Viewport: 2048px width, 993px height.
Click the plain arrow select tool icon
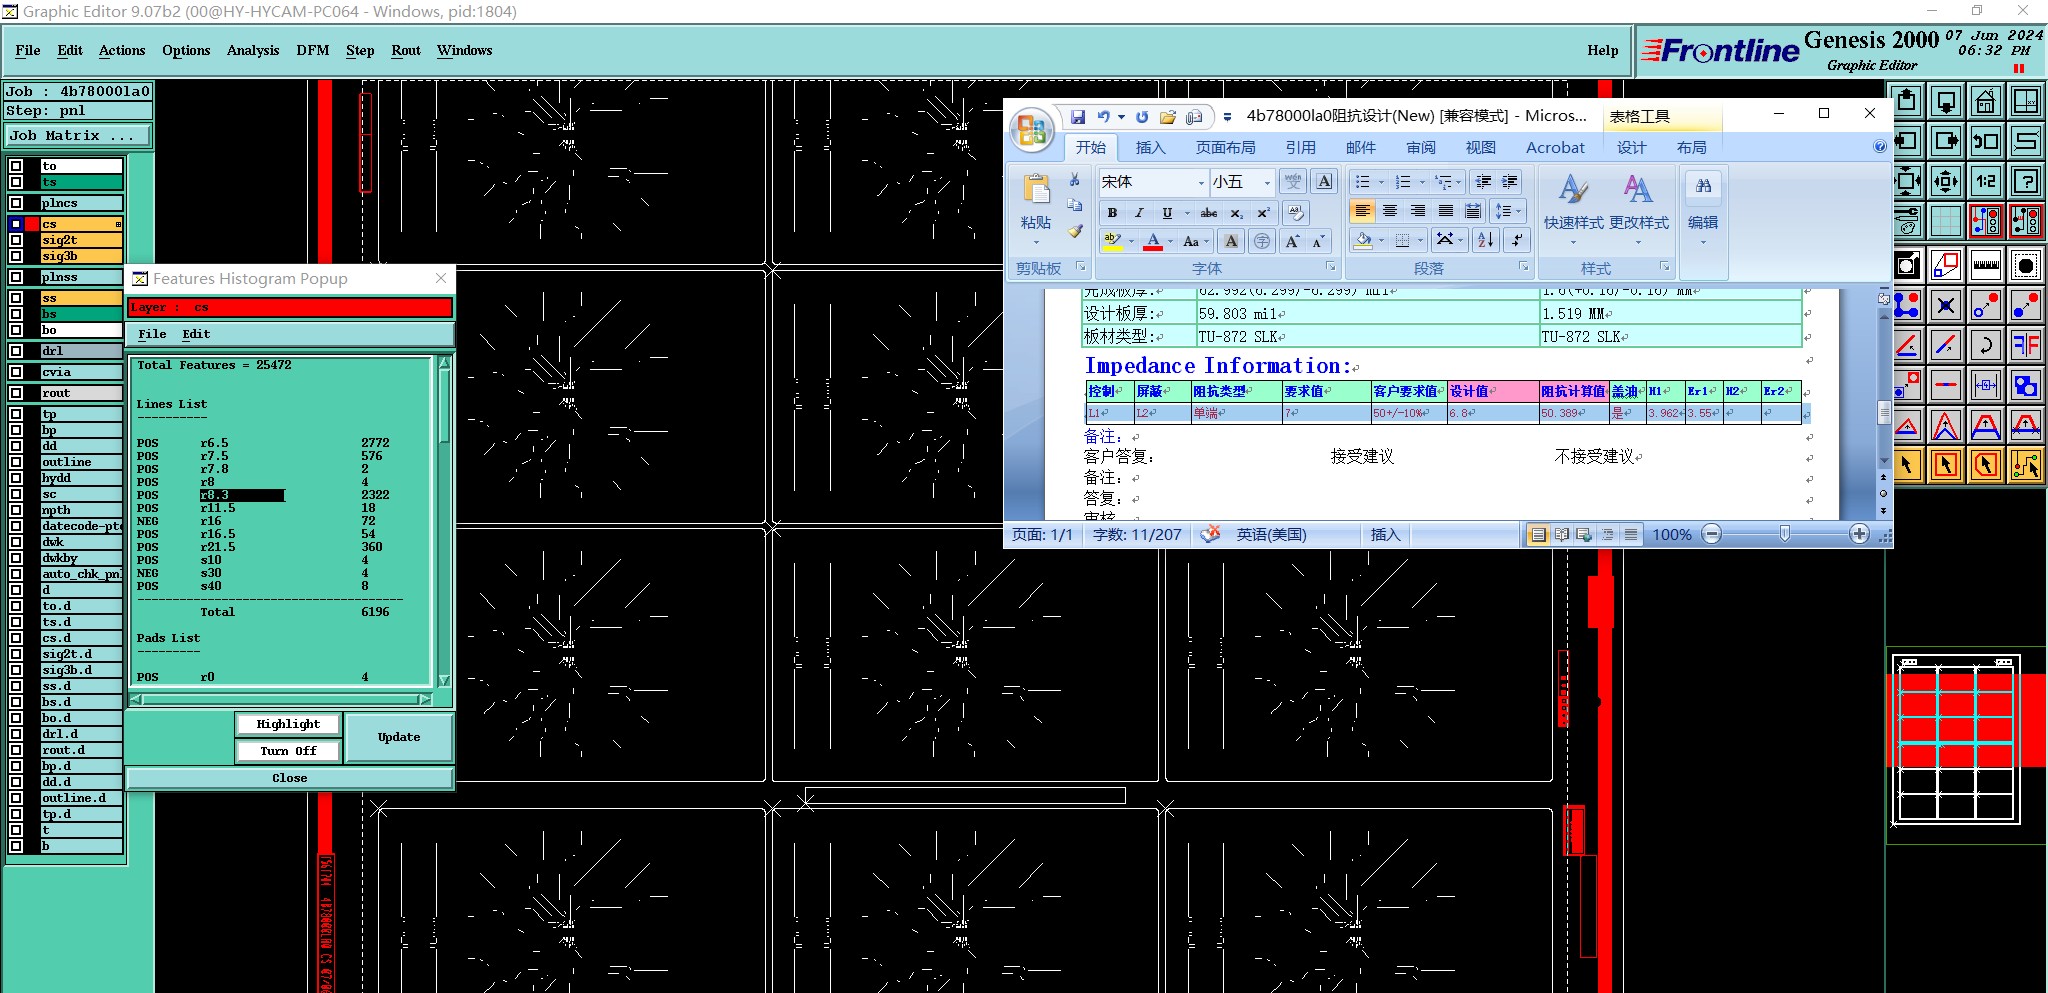(1906, 464)
